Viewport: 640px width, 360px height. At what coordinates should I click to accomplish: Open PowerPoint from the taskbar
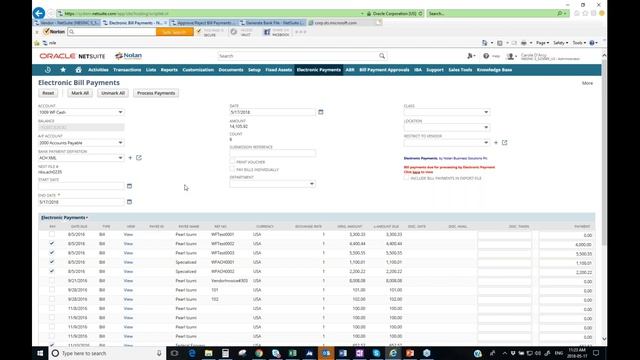pyautogui.click(x=410, y=353)
